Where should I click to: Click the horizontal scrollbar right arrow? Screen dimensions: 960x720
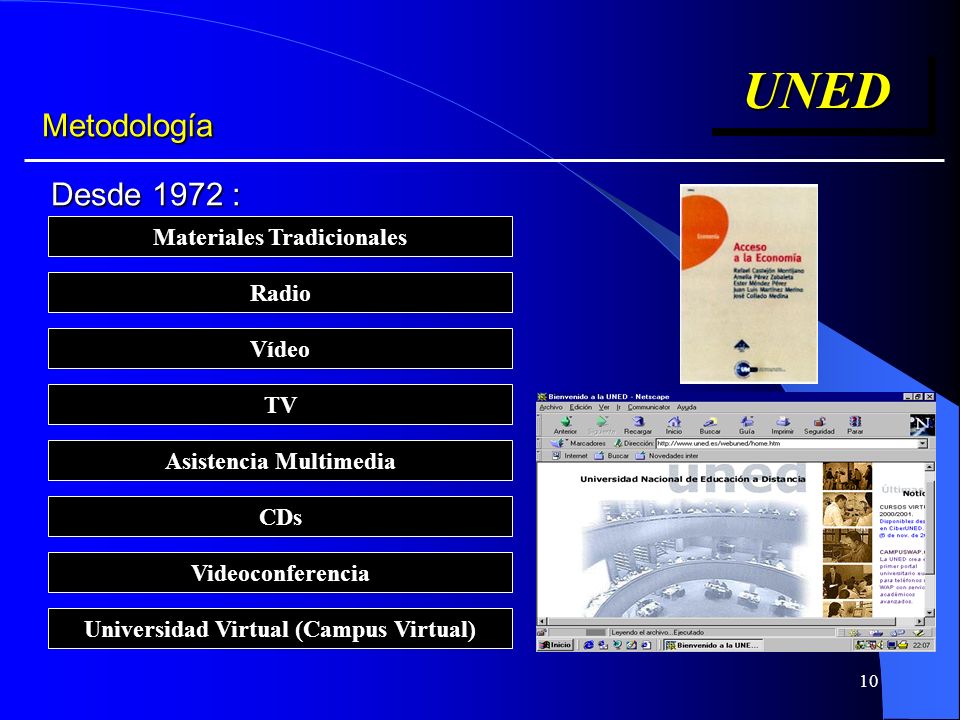[x=920, y=621]
